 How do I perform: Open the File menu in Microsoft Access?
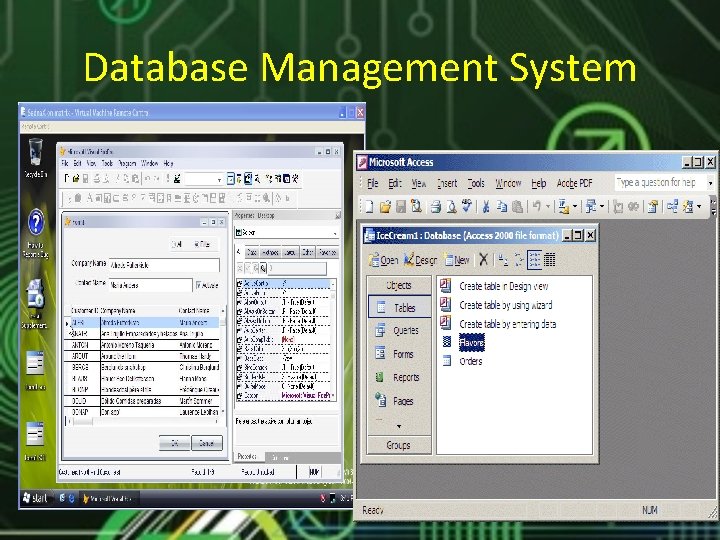tap(372, 183)
